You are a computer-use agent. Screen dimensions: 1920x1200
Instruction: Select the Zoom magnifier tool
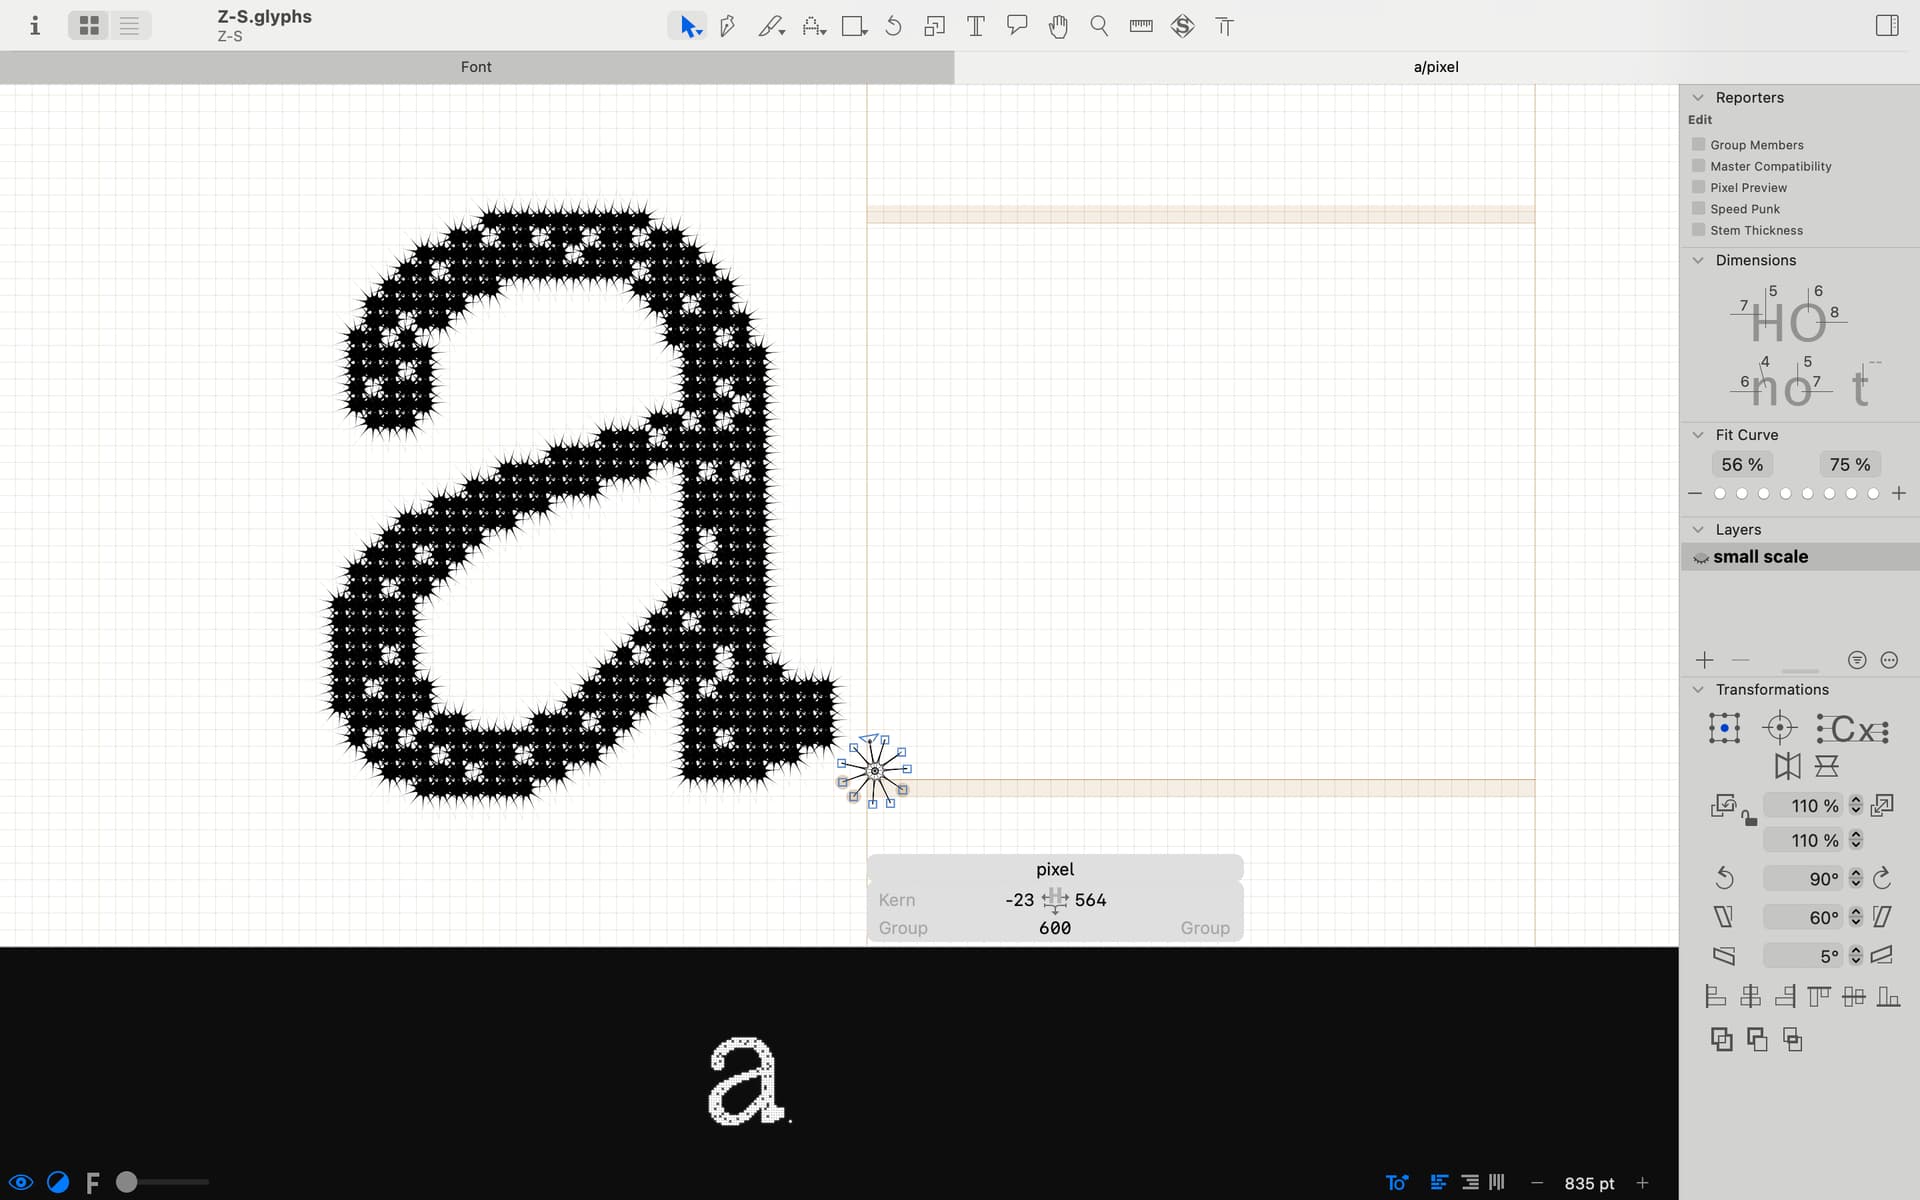coord(1099,26)
